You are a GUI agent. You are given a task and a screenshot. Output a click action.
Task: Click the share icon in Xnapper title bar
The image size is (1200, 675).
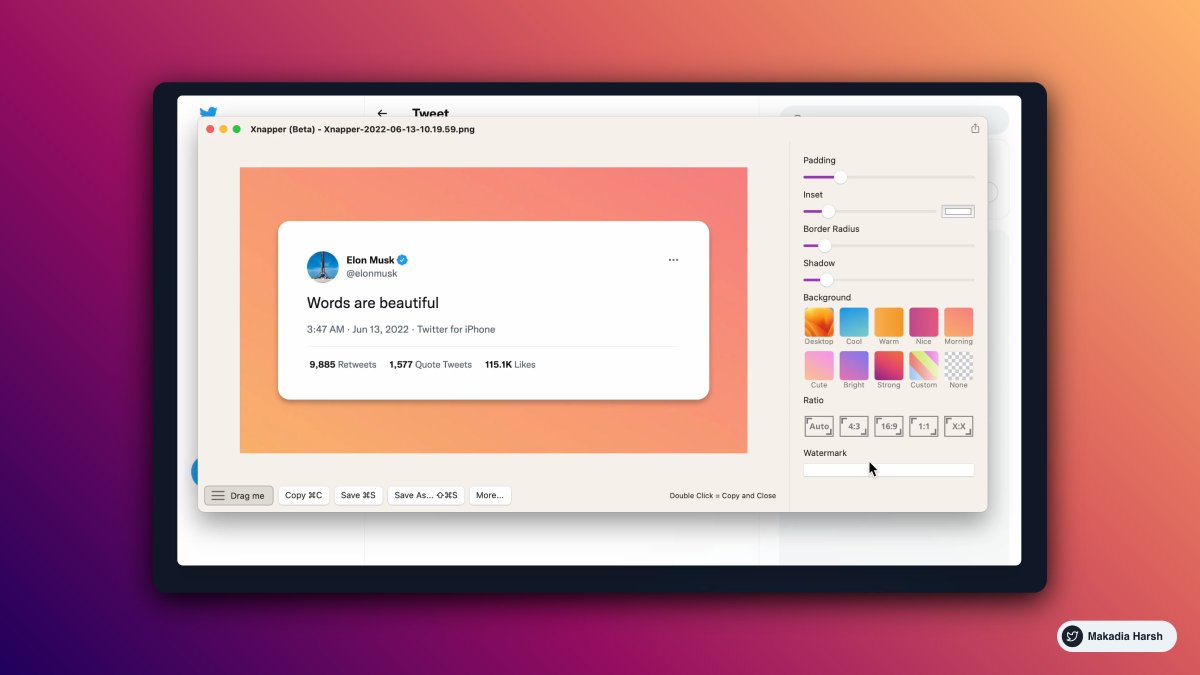pos(975,128)
